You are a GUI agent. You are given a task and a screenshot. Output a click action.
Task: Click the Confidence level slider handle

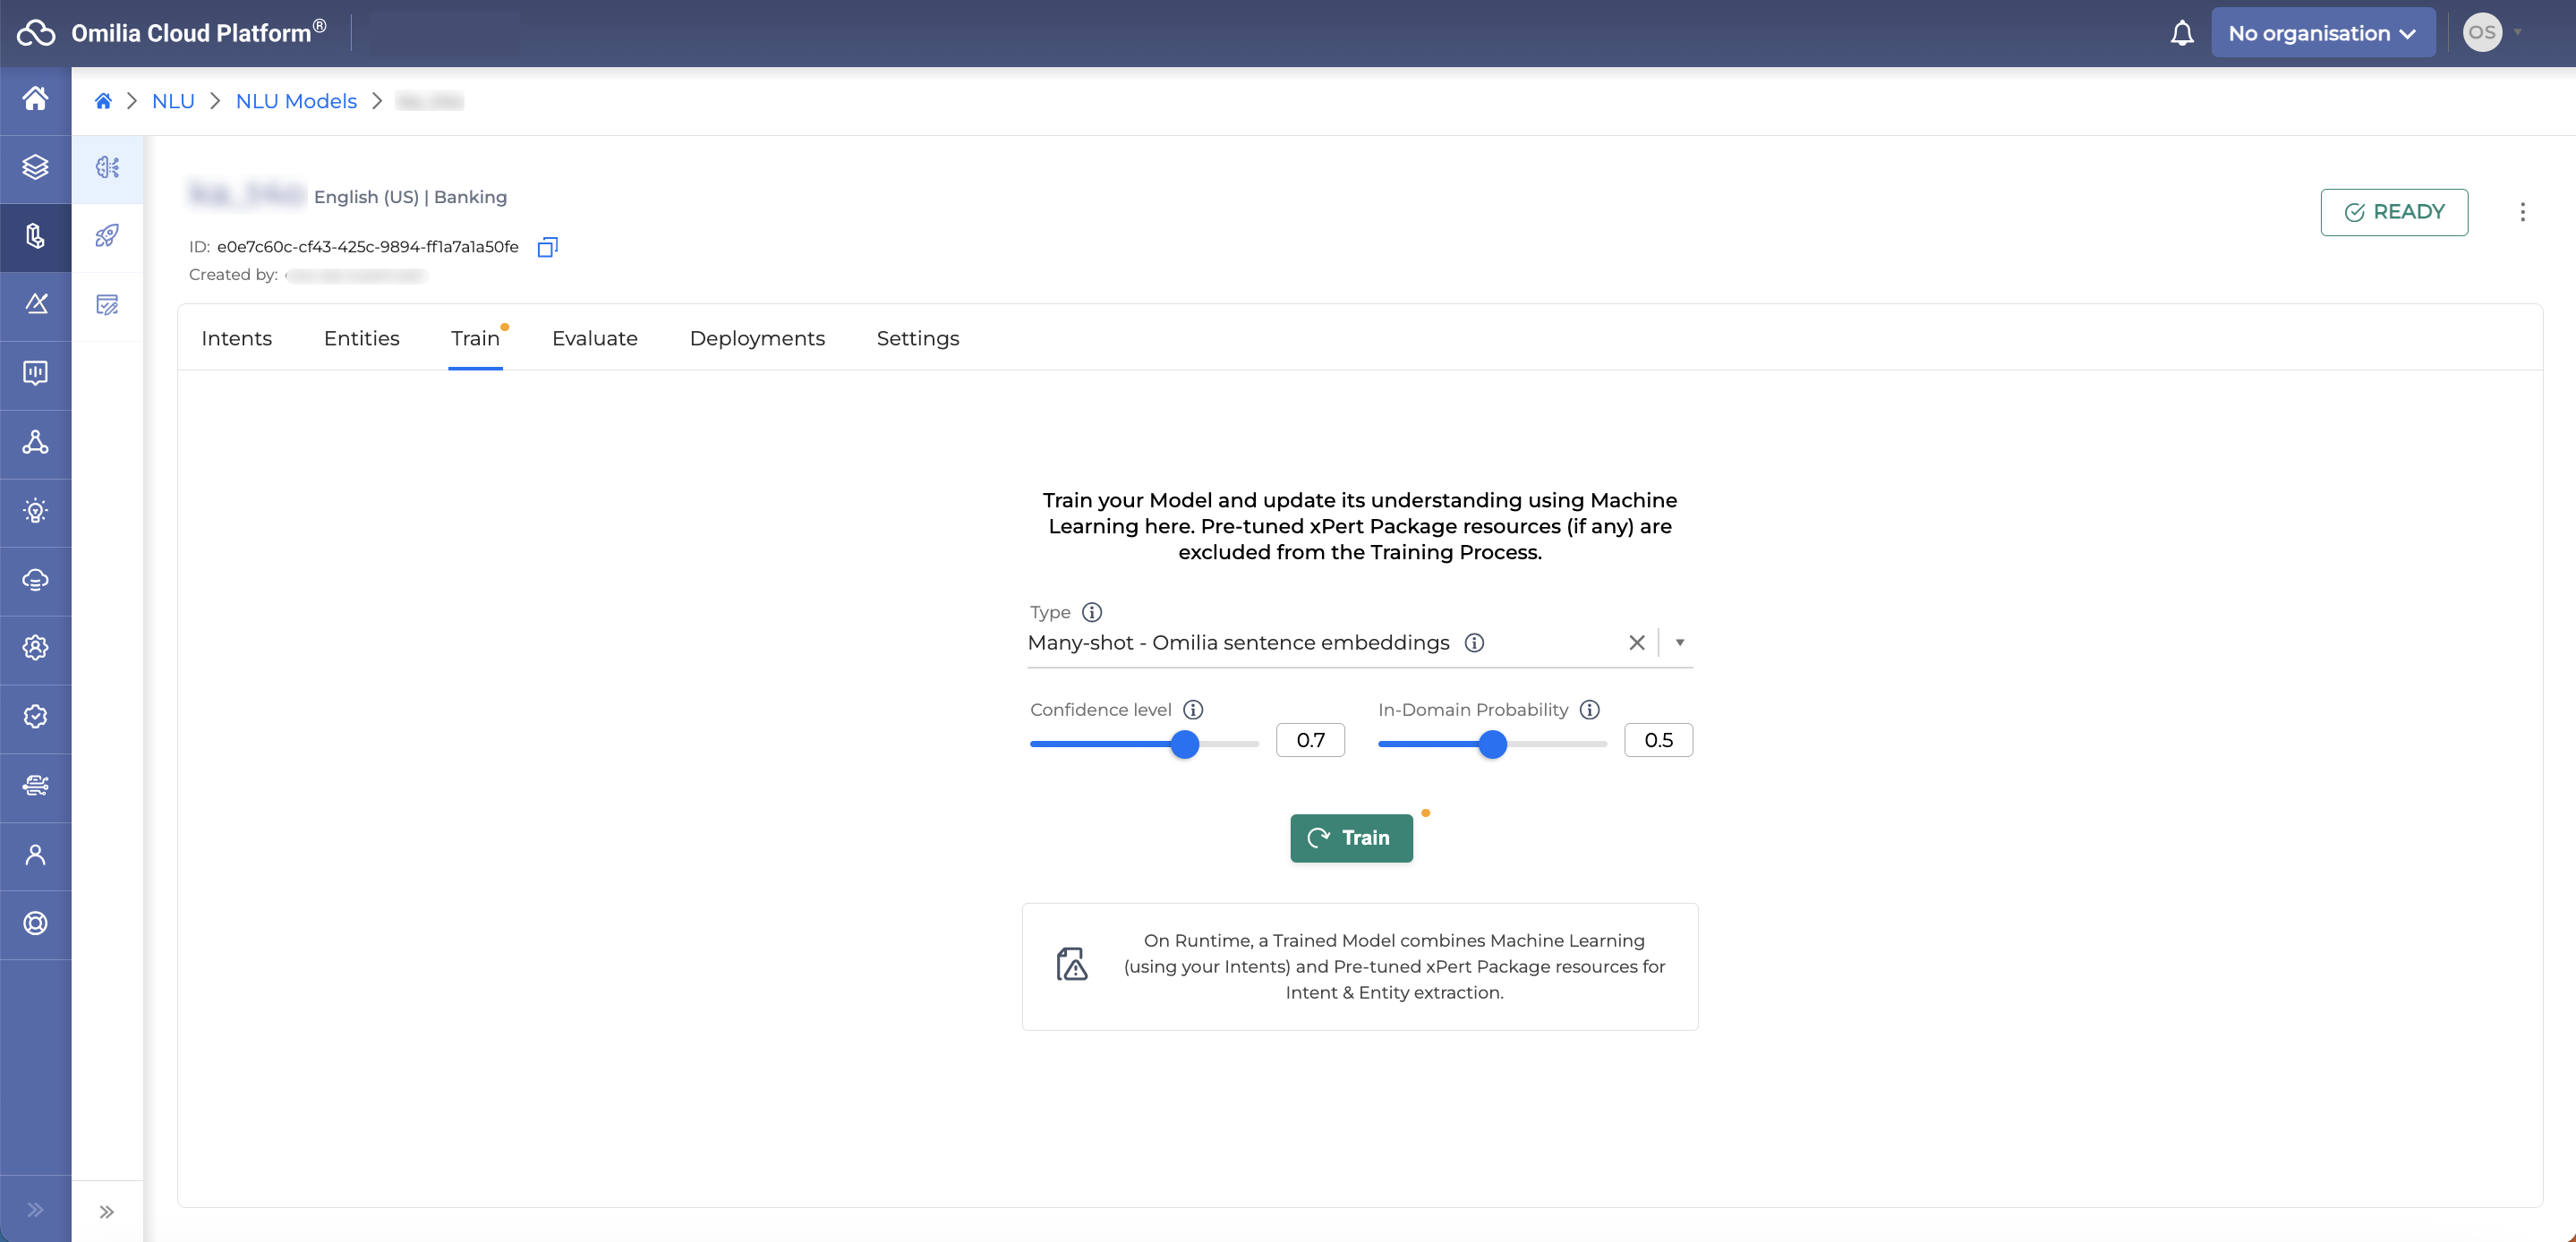tap(1184, 744)
